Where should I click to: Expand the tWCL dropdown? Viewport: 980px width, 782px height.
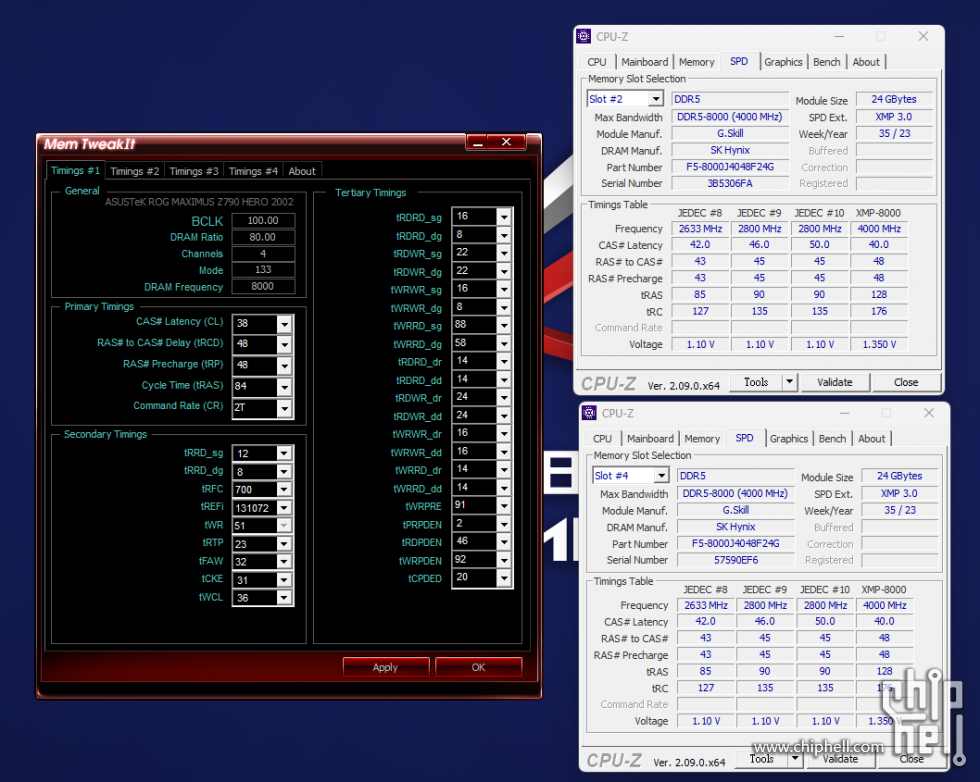(284, 598)
